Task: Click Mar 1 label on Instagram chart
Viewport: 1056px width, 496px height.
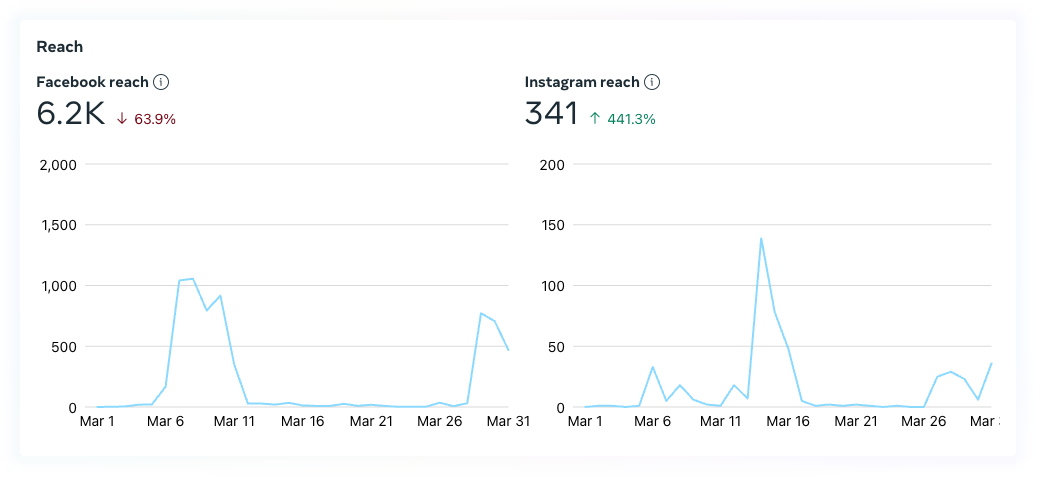Action: point(585,422)
